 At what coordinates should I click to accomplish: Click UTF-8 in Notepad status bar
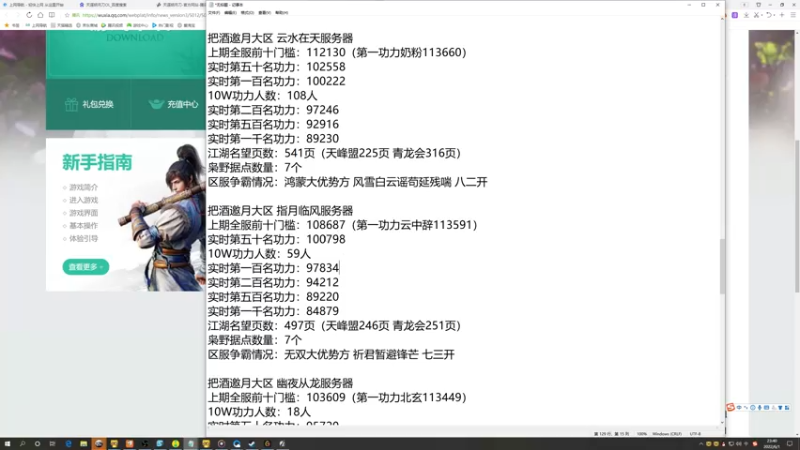click(x=695, y=434)
